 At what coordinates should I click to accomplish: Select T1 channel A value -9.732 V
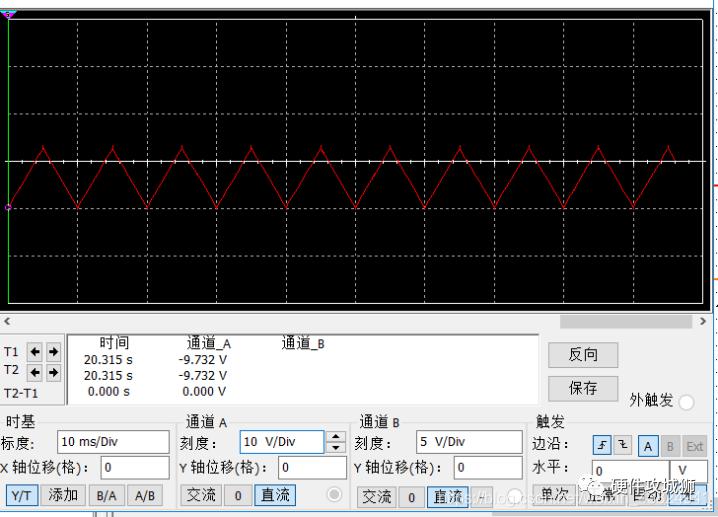203,360
